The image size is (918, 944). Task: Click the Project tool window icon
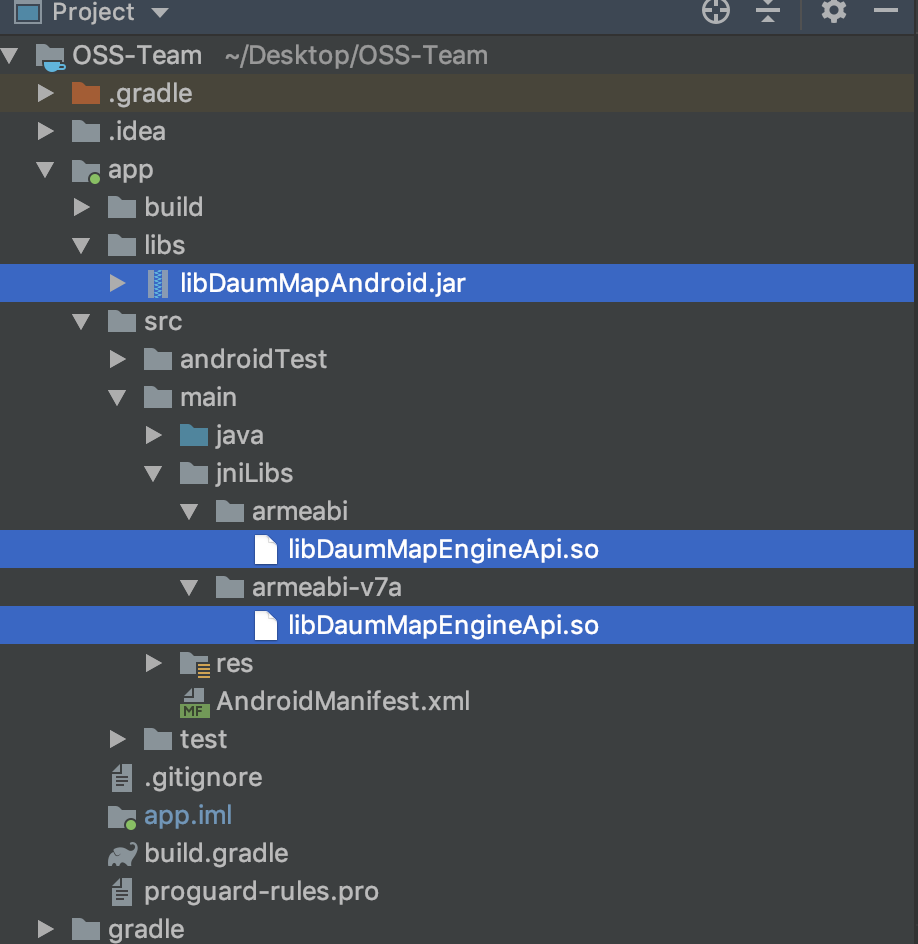click(28, 12)
